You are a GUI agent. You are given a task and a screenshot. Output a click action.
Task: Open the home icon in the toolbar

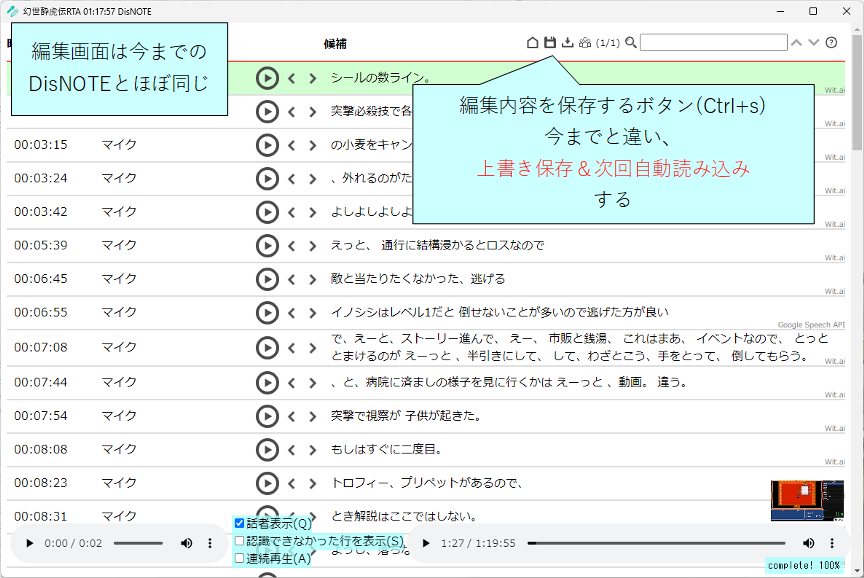coord(532,42)
